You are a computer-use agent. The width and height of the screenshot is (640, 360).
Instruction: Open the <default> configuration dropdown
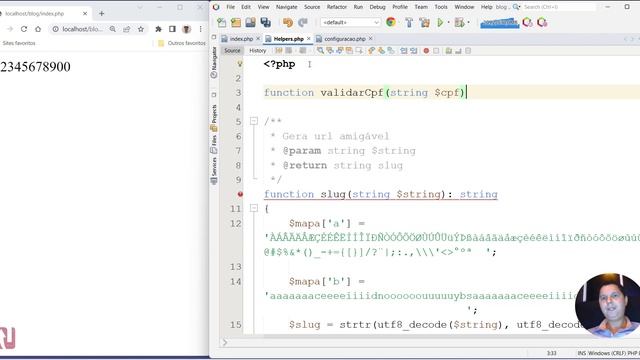[x=351, y=22]
